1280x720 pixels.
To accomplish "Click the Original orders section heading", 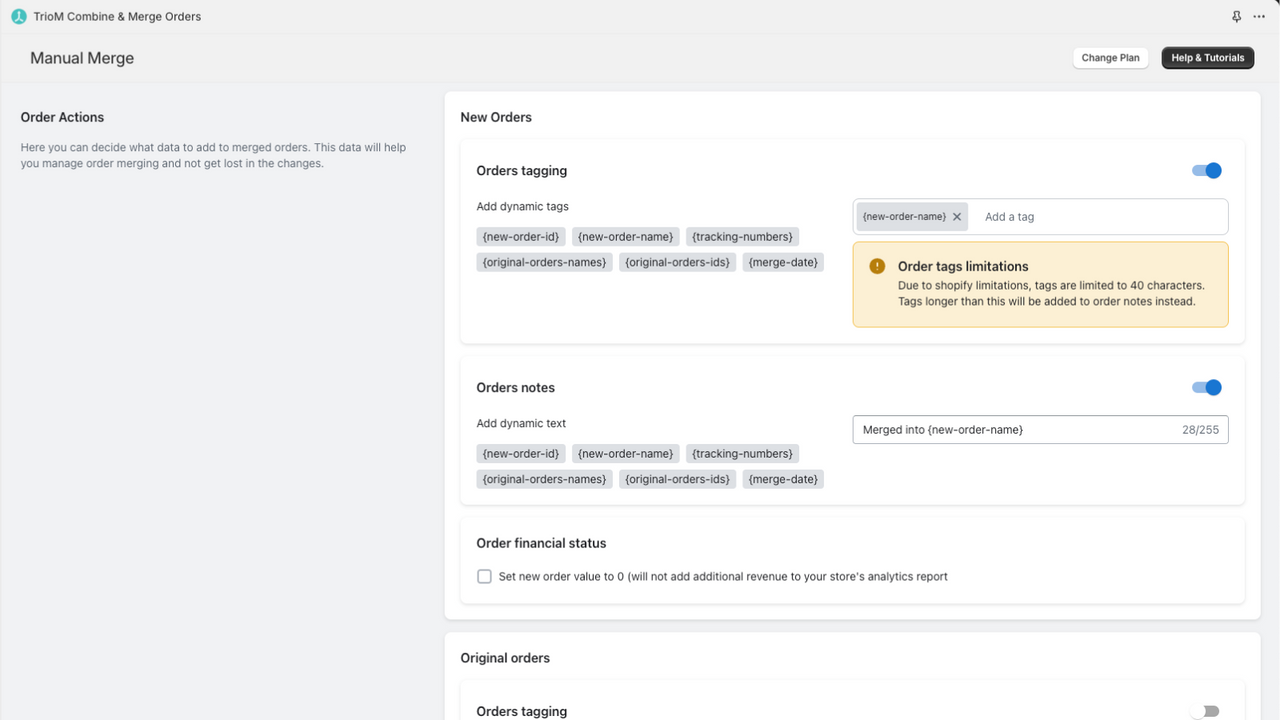I will (x=505, y=658).
